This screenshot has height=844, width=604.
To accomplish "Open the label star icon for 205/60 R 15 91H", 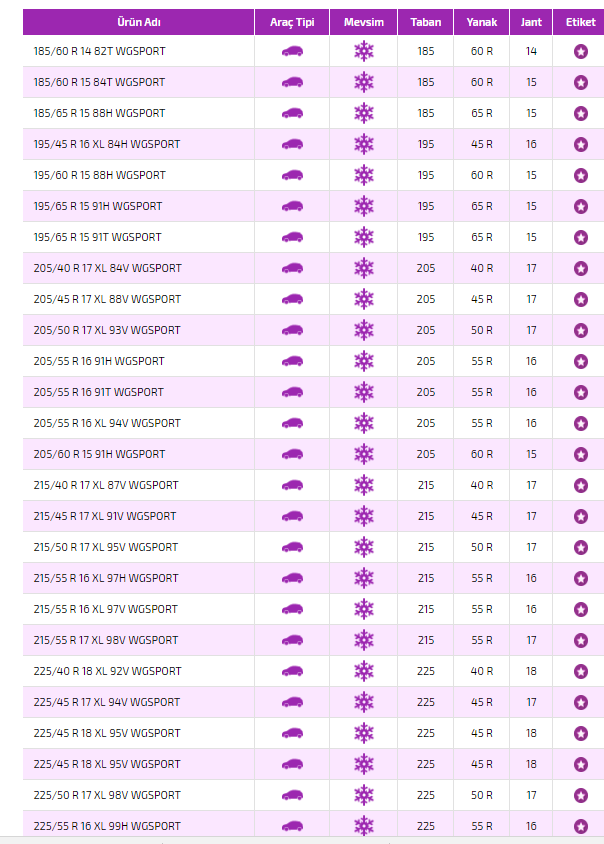I will tap(581, 455).
